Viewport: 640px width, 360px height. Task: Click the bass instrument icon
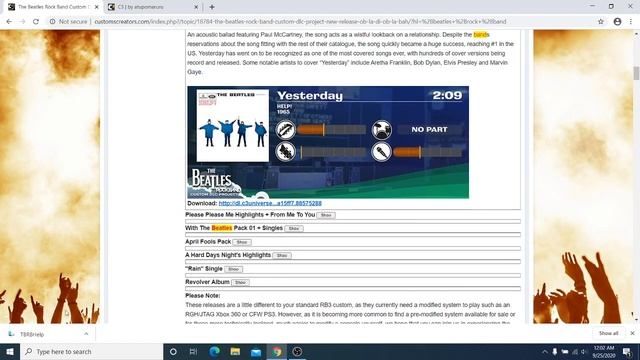click(x=285, y=152)
